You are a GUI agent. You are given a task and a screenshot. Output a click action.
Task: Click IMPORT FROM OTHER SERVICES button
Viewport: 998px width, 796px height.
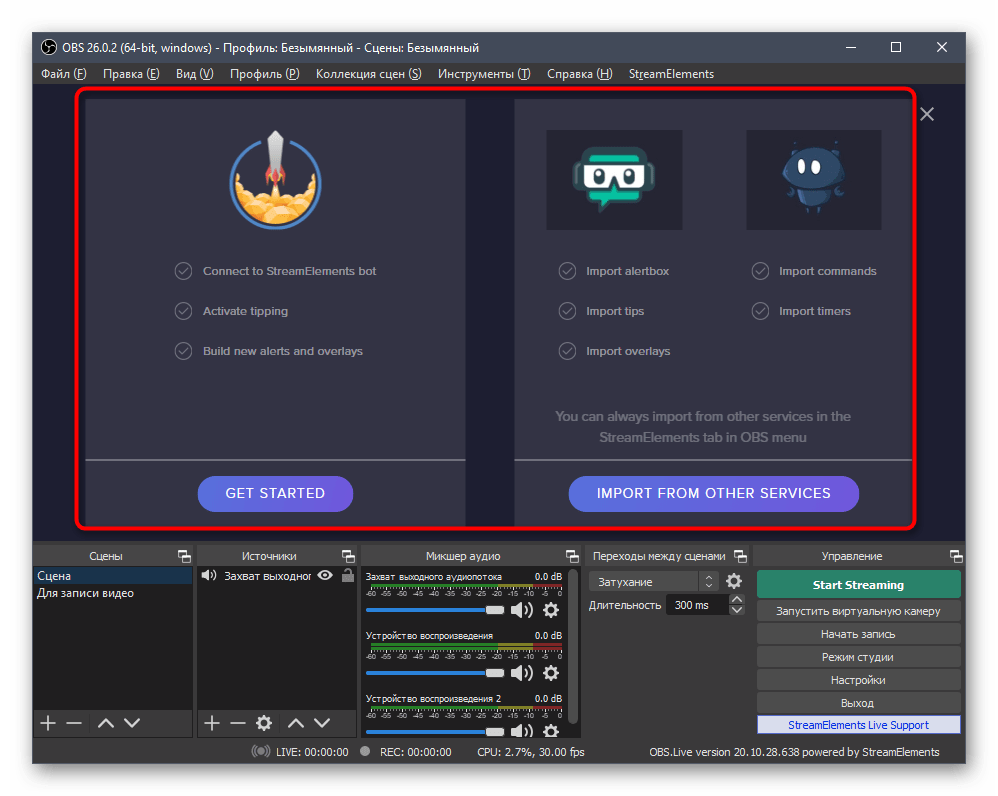713,493
